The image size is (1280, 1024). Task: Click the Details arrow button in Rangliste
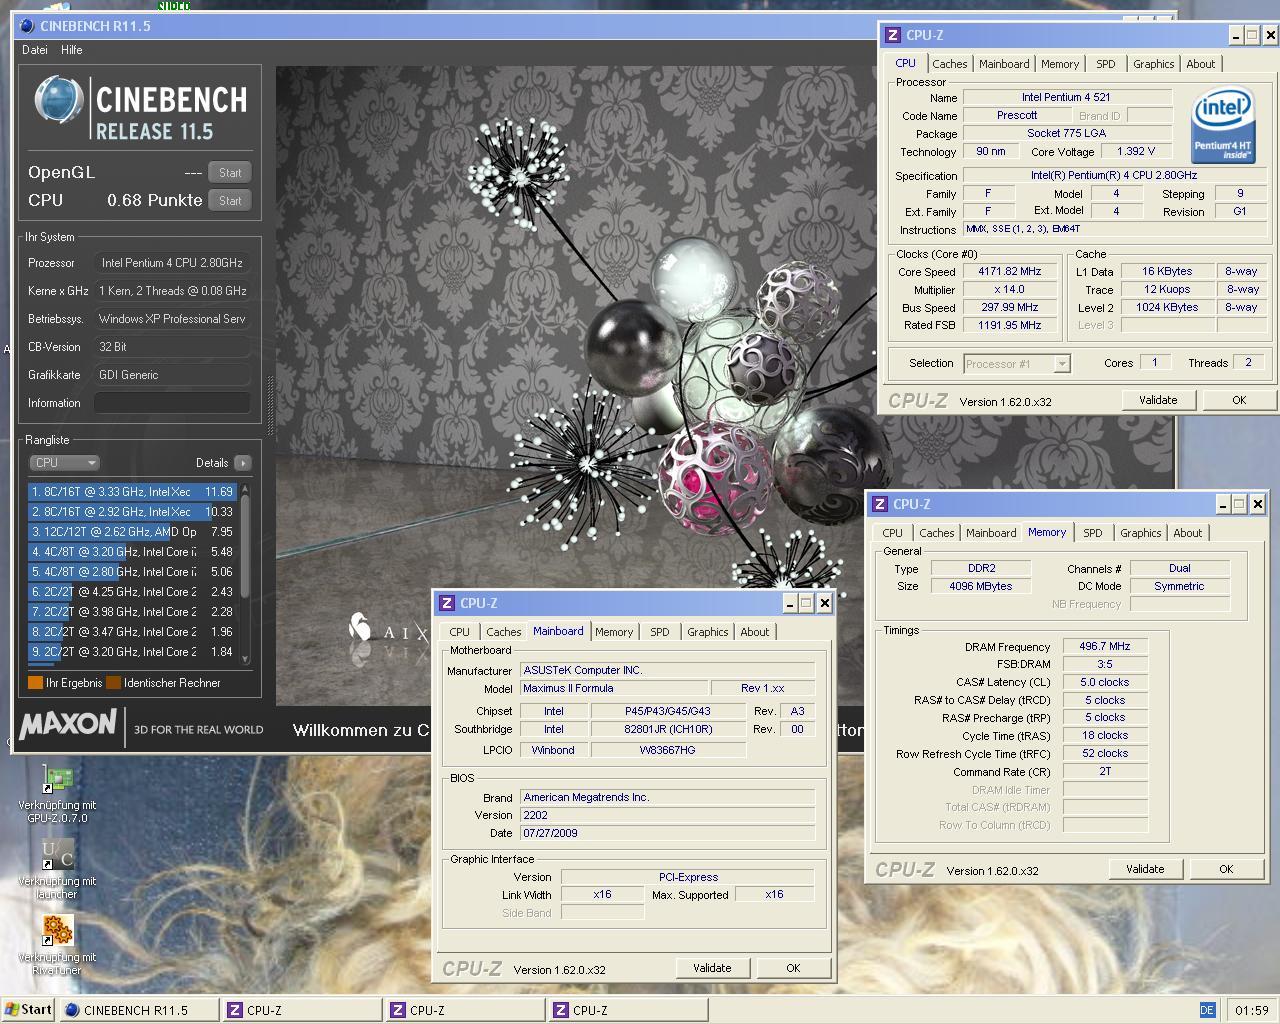click(242, 463)
